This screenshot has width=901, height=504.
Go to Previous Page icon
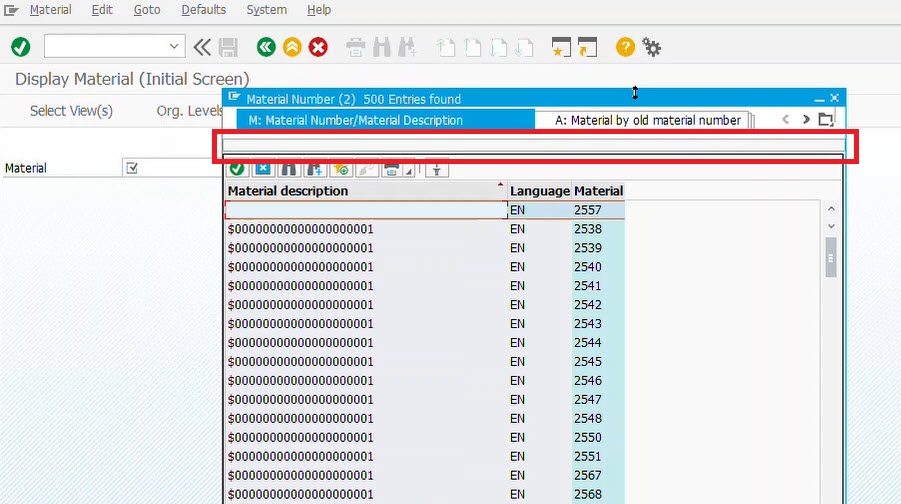tap(472, 47)
